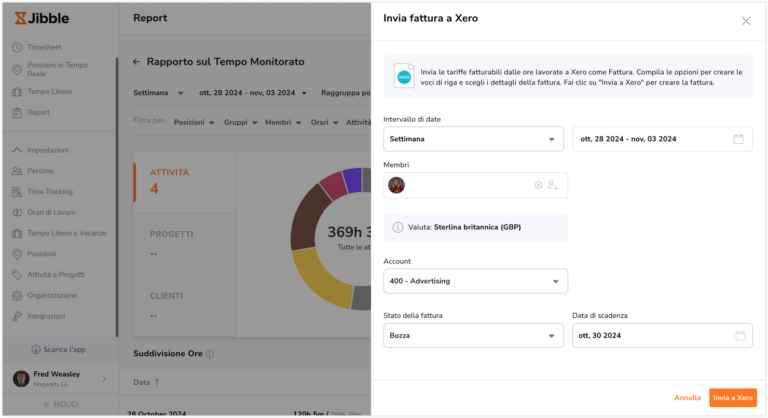Click Posizioni in Tempo Reale pin icon
768x418 pixels.
pyautogui.click(x=17, y=70)
